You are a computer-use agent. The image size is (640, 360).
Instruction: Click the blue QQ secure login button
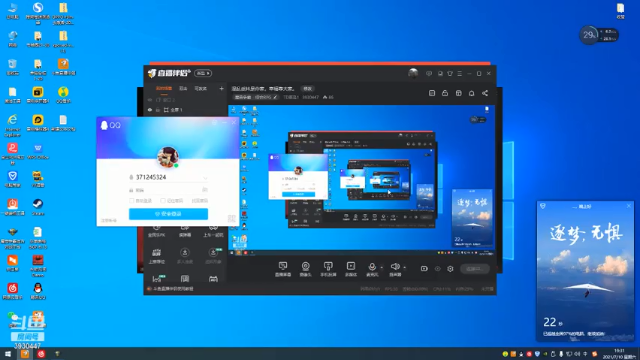168,214
